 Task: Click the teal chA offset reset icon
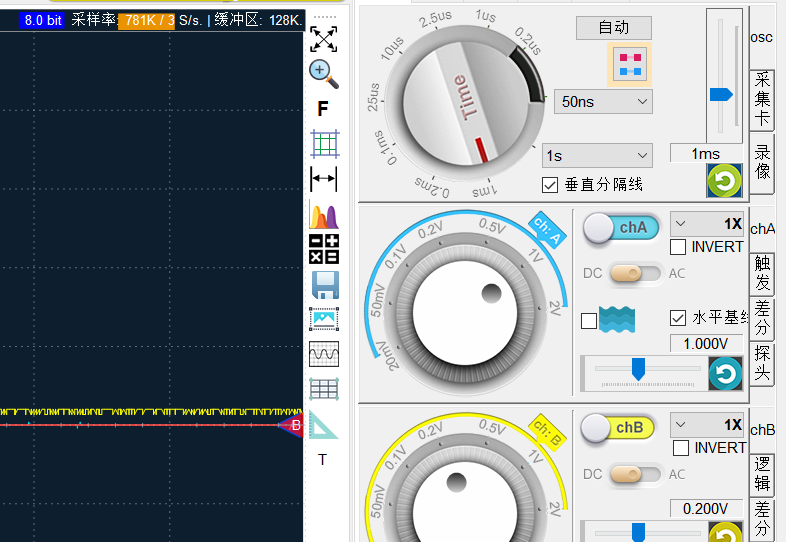[725, 374]
